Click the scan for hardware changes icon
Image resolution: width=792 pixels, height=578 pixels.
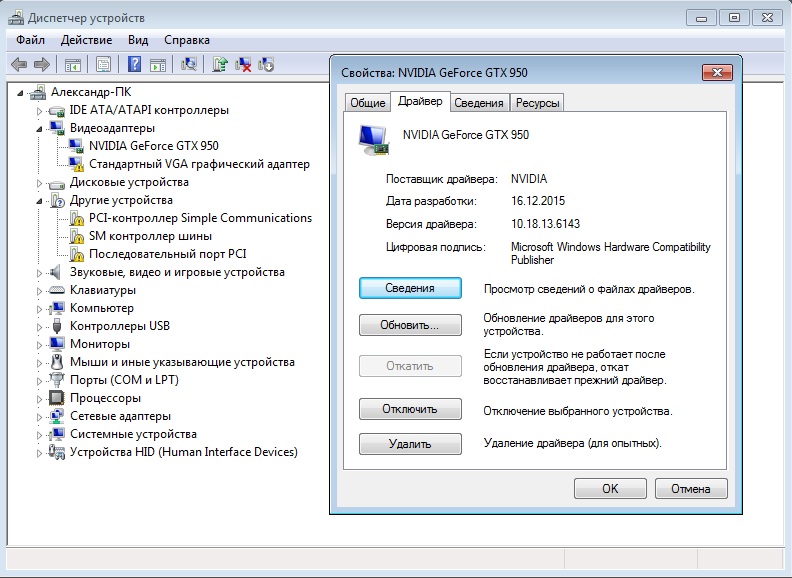point(189,64)
